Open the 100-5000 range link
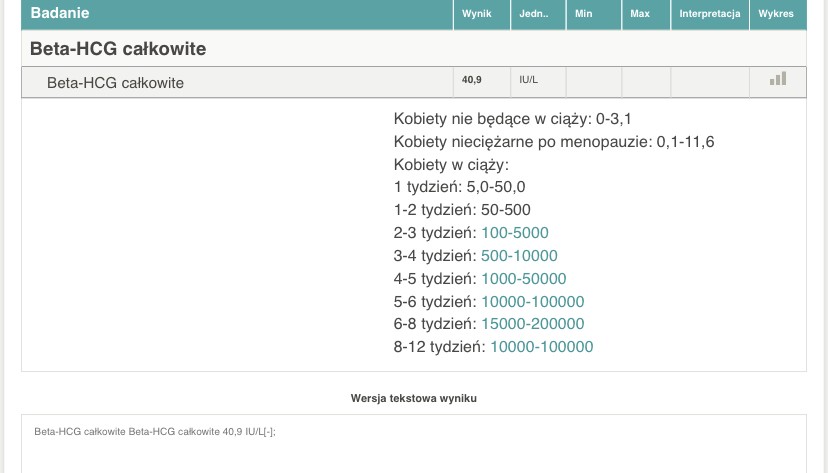Image resolution: width=828 pixels, height=473 pixels. tap(515, 232)
